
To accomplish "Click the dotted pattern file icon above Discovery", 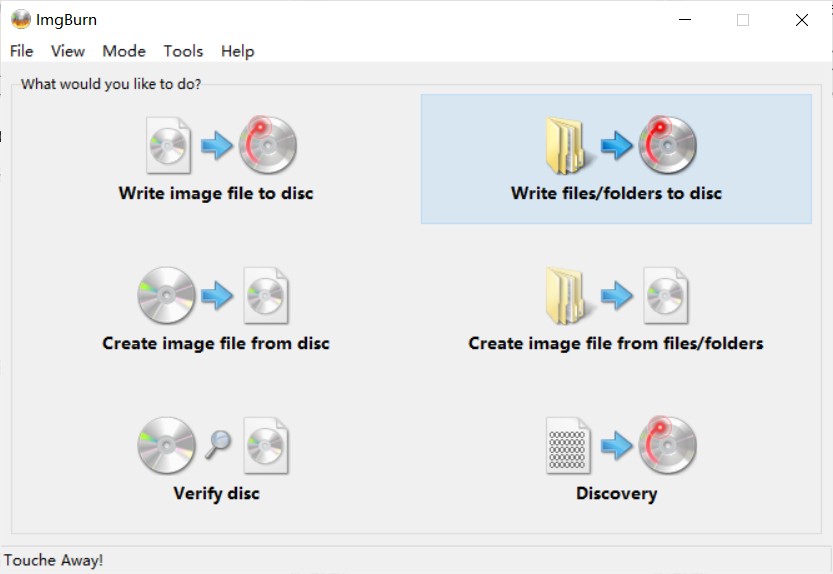I will click(568, 445).
